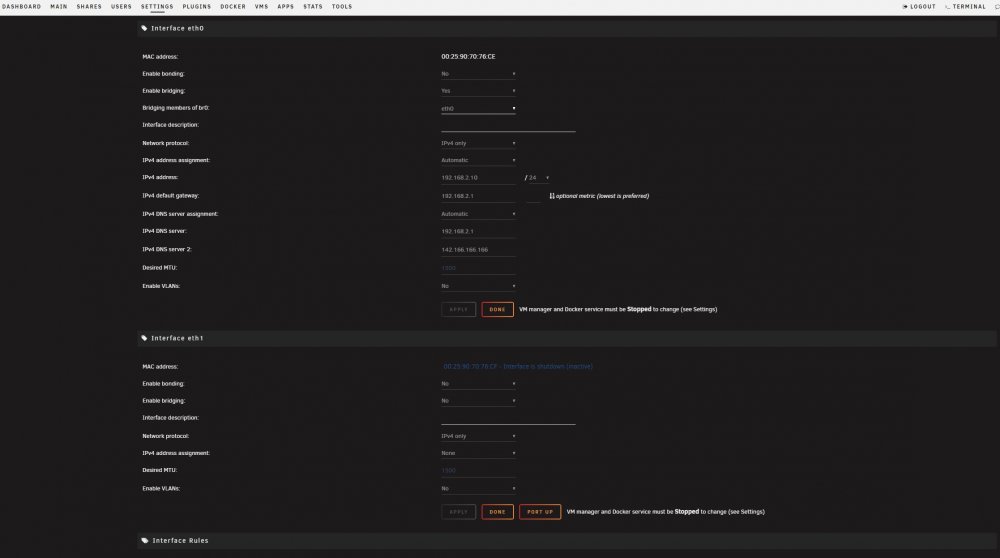The height and width of the screenshot is (558, 1000).
Task: Switch to the Users tab
Action: coord(121,6)
